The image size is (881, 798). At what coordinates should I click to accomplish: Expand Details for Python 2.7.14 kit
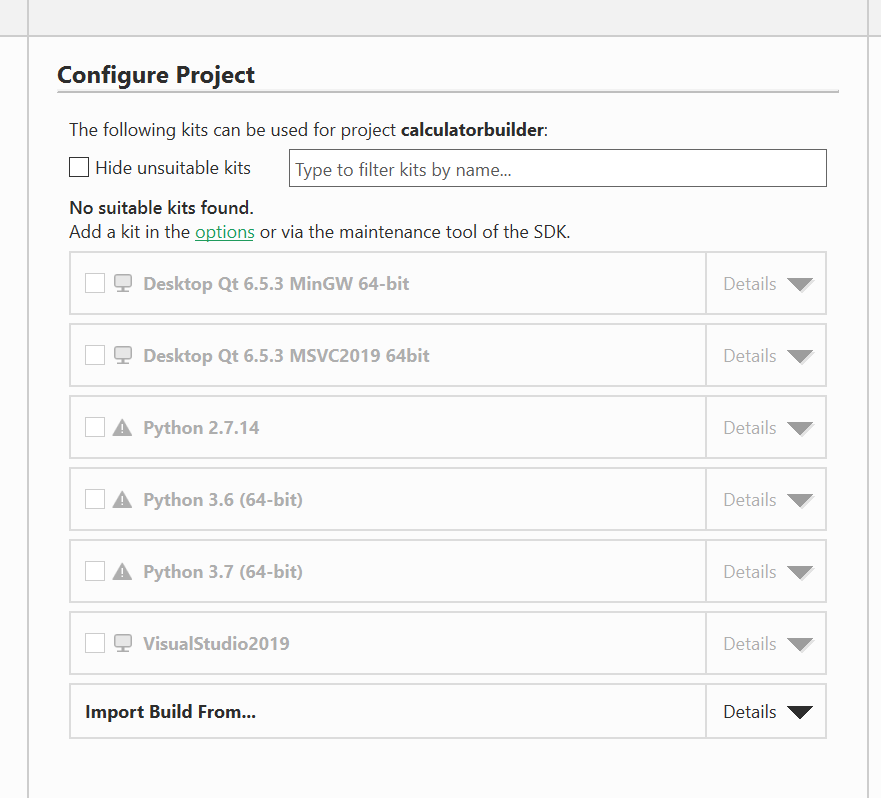[x=766, y=428]
